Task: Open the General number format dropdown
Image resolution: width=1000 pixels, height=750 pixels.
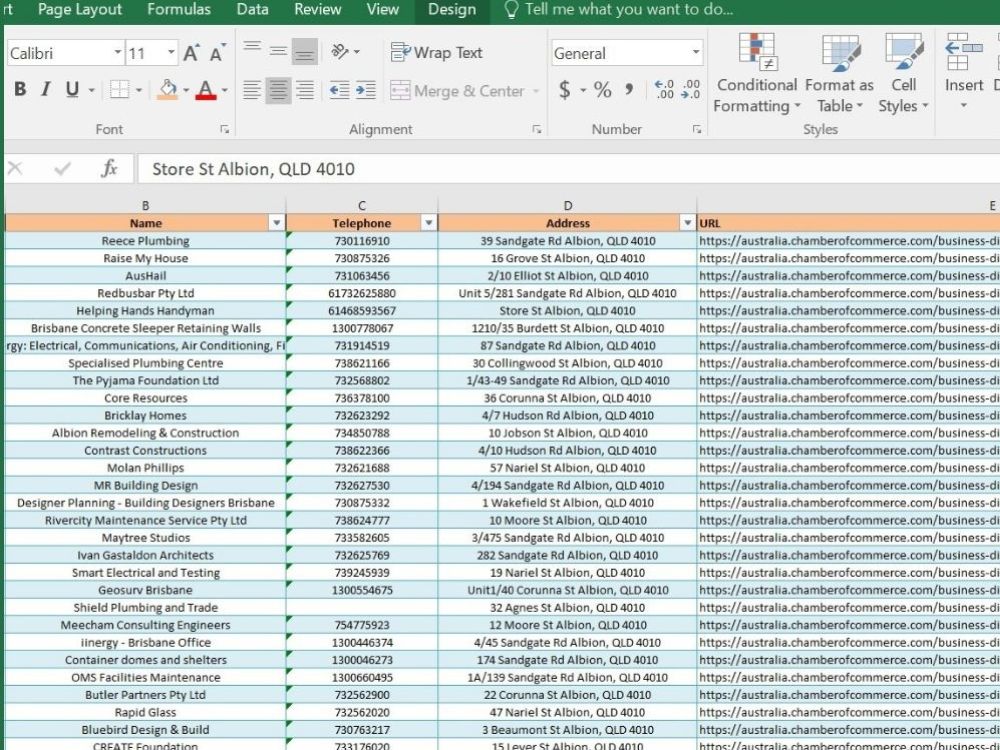Action: pos(695,53)
